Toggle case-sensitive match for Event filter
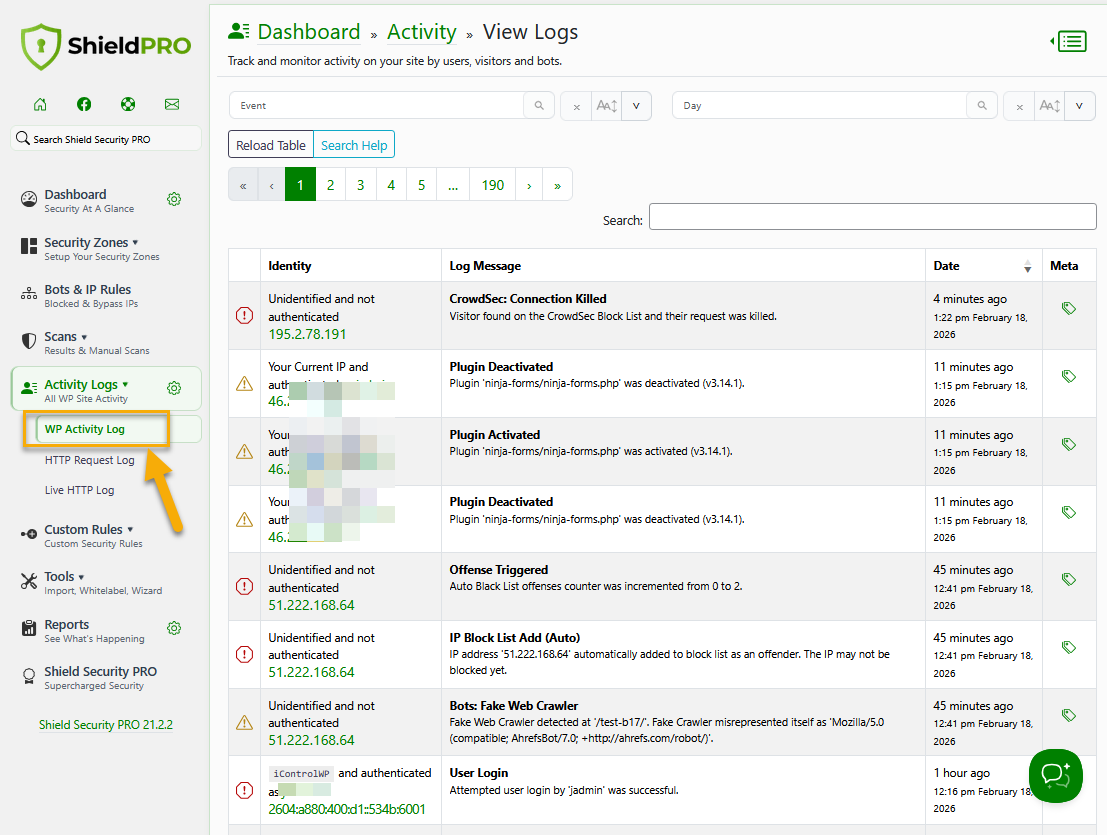The height and width of the screenshot is (835, 1107). point(606,106)
